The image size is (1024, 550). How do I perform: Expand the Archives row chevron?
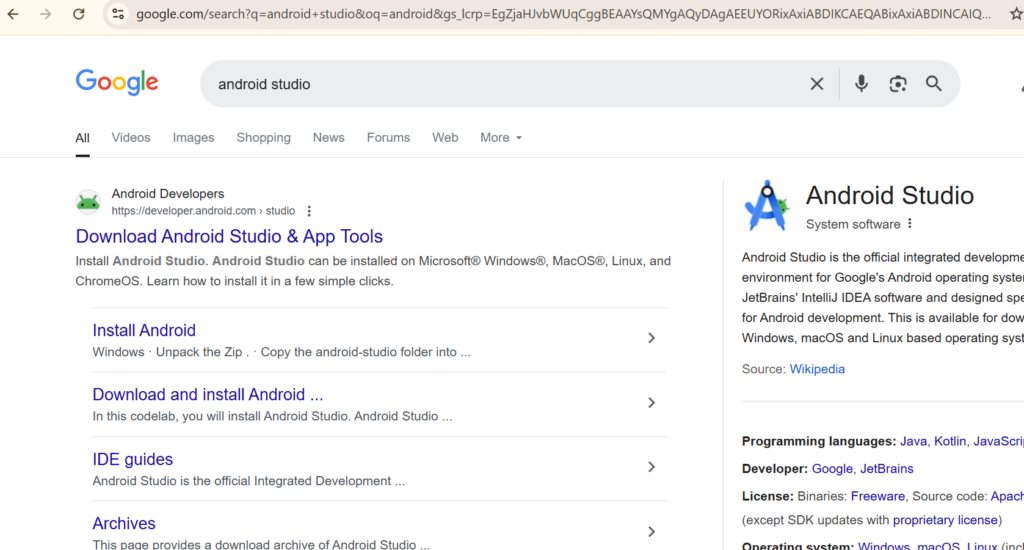[x=651, y=532]
